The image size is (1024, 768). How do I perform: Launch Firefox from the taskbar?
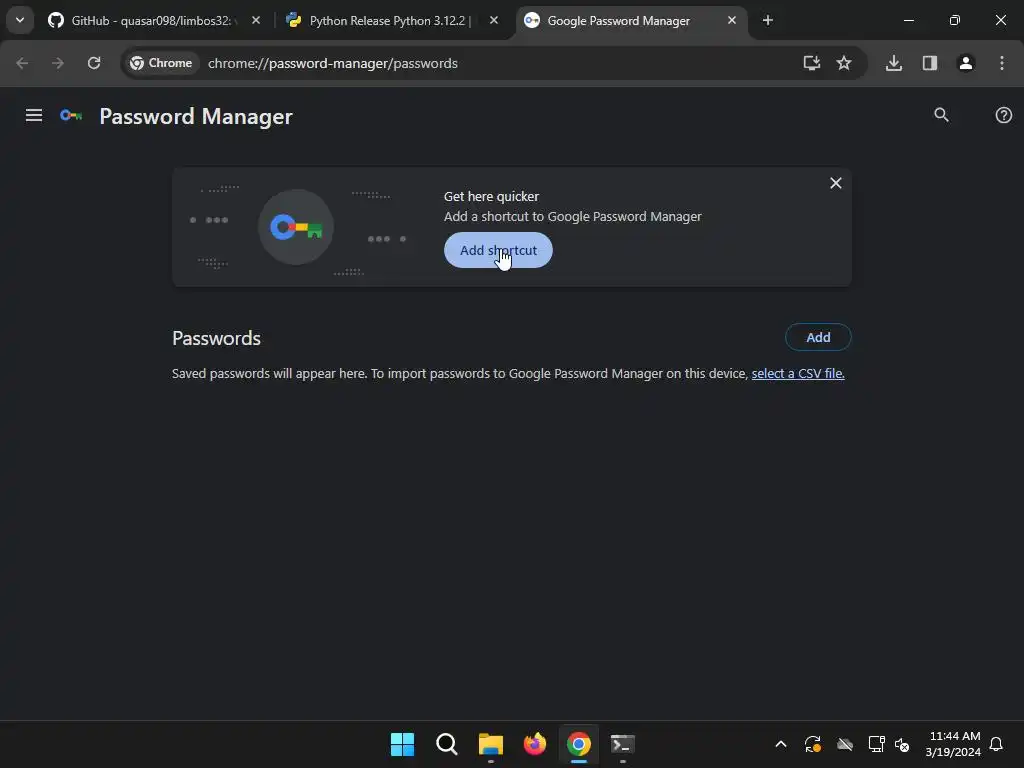coord(535,744)
